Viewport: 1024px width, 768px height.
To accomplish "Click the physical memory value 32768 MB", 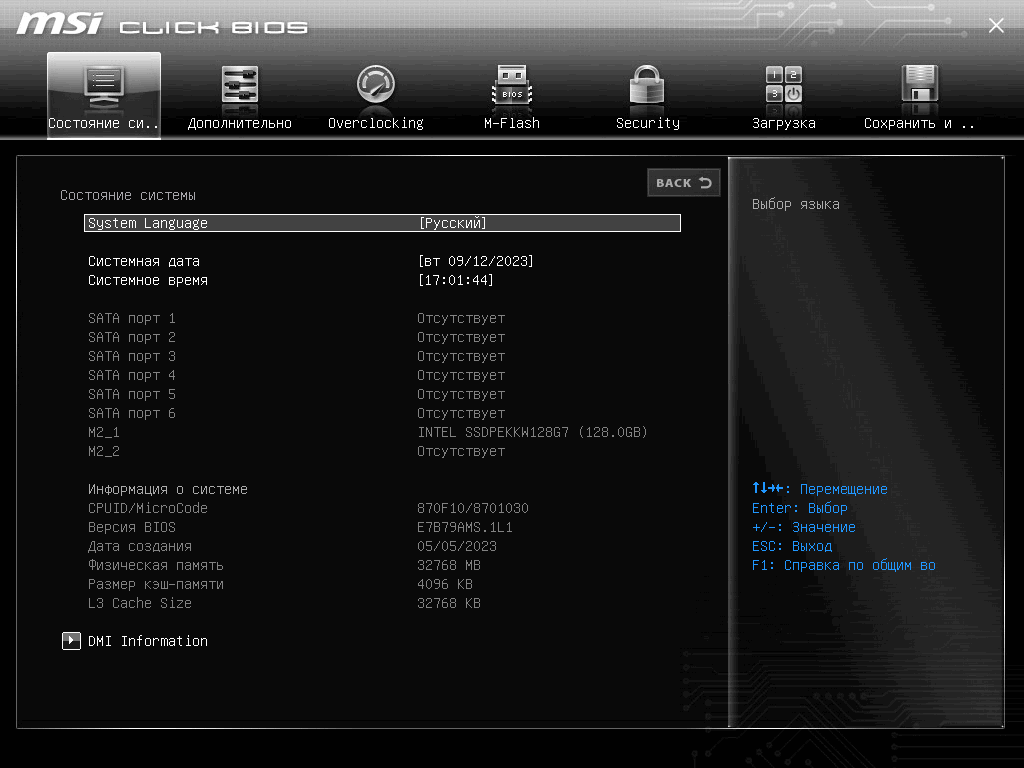I will 449,565.
